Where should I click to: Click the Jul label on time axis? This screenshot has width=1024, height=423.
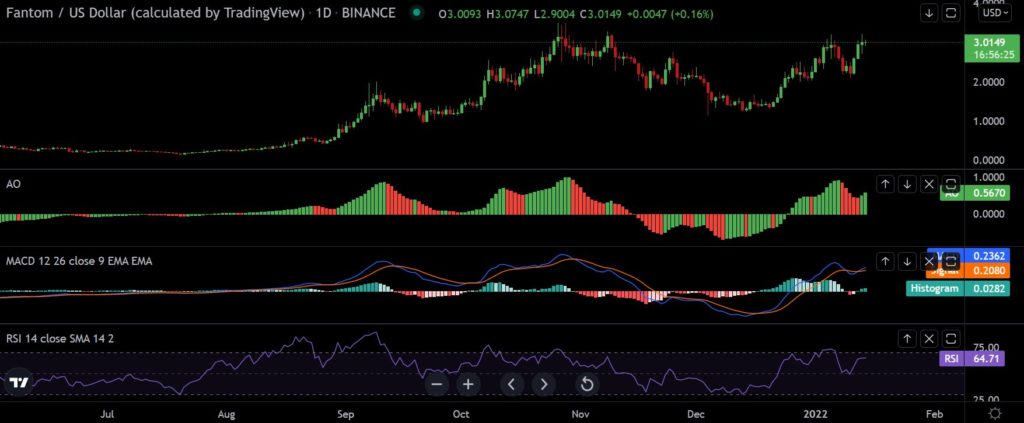108,414
